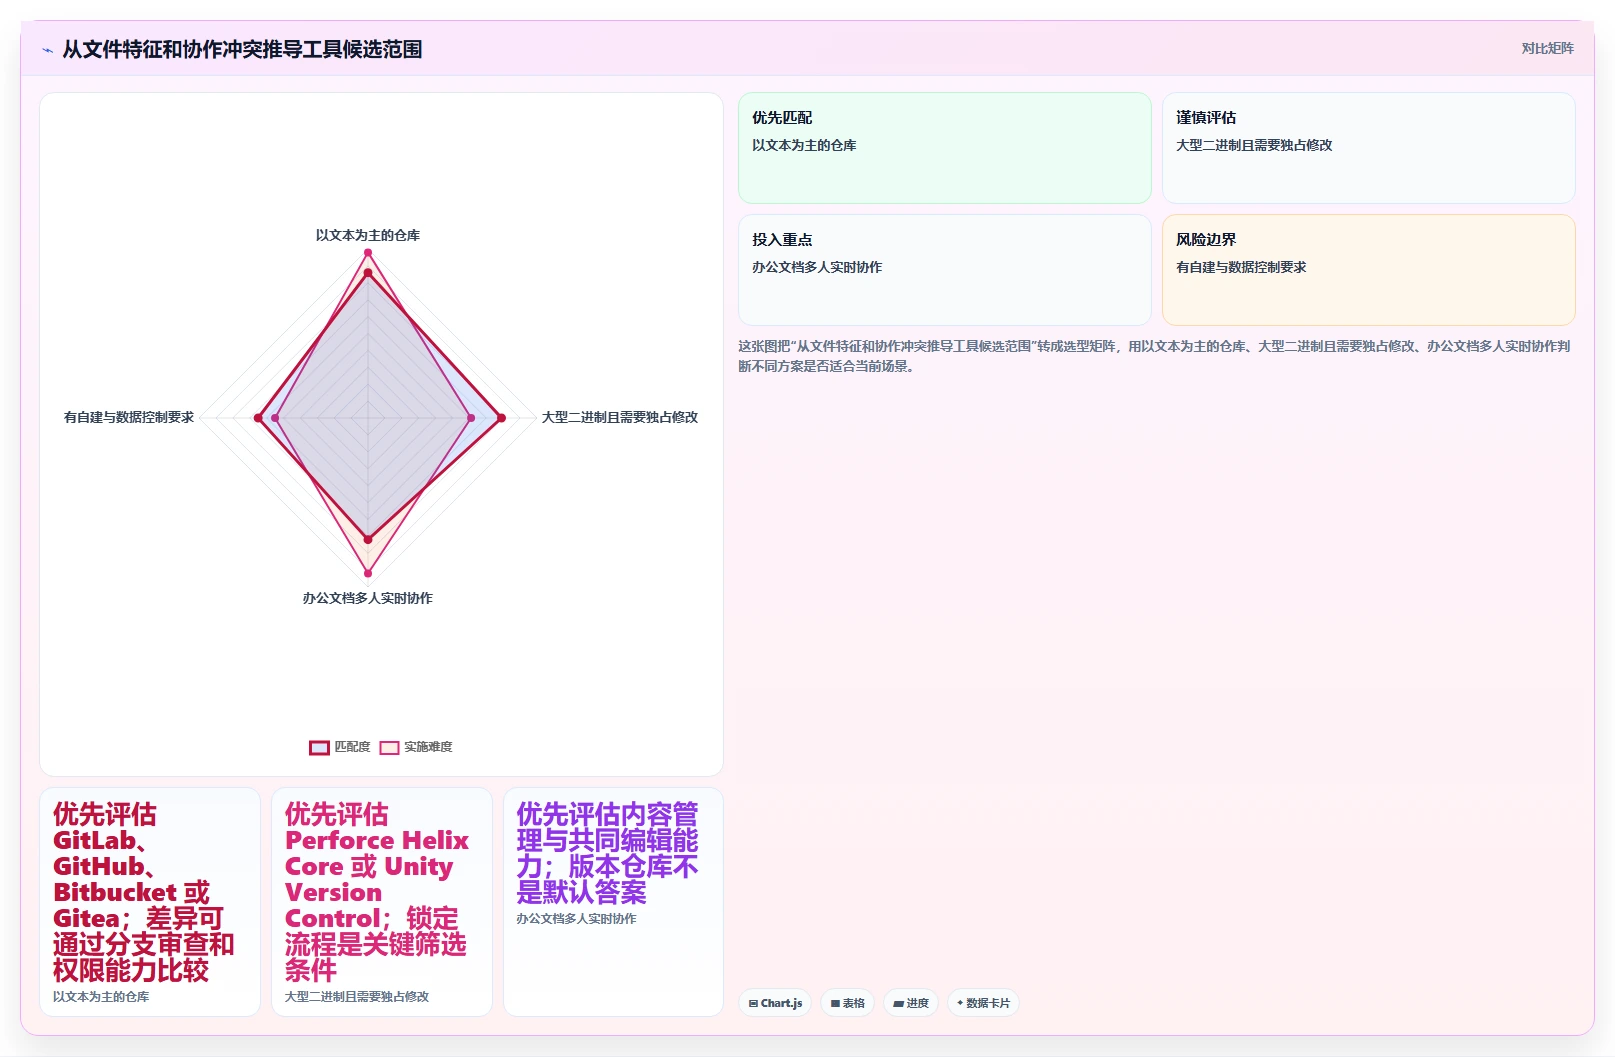Toggle the 实施难度 legend swatch
Viewport: 1615px width, 1057px height.
click(x=389, y=747)
